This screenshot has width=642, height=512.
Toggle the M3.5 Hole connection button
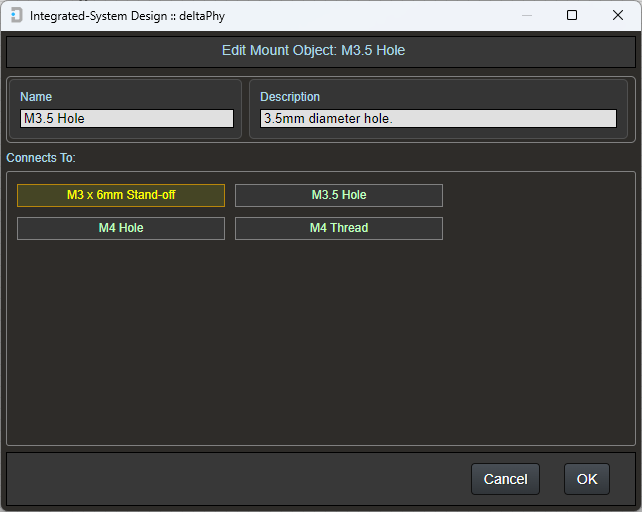pos(339,195)
